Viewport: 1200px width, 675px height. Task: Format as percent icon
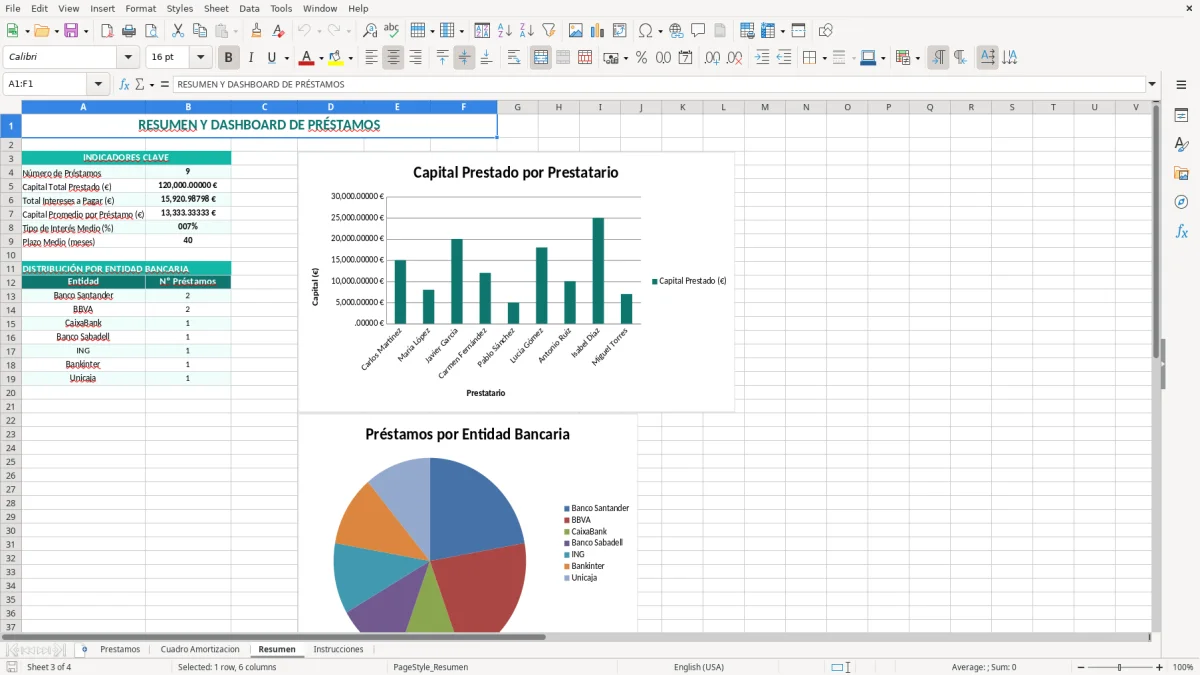[x=642, y=58]
